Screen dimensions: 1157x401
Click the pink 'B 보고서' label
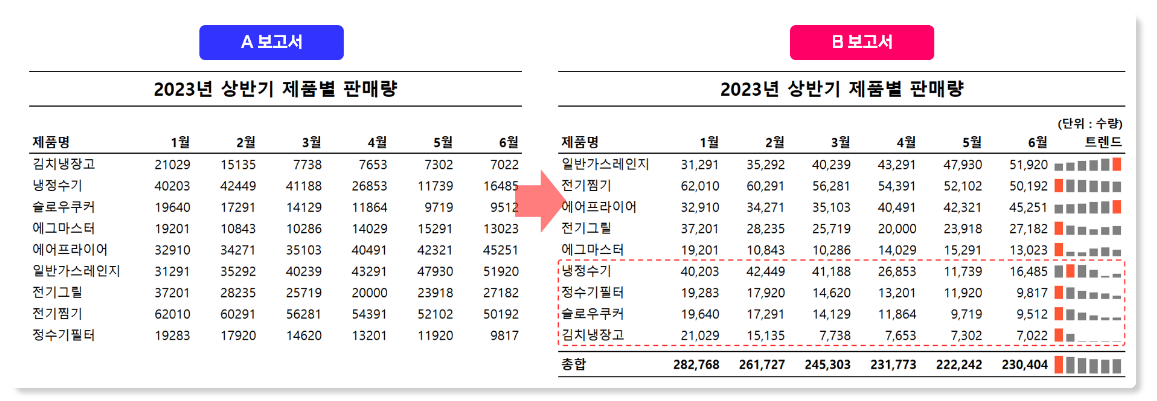pos(862,42)
